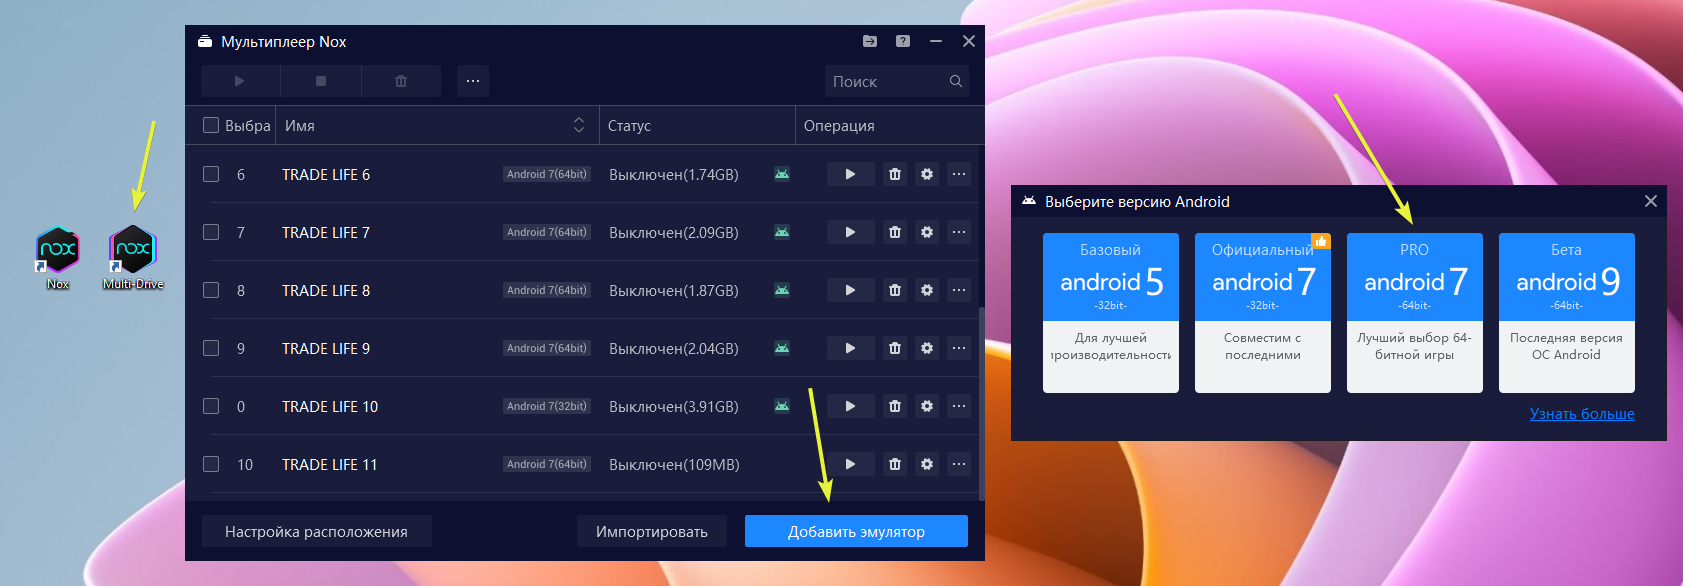
Task: Select the Бета android 9 card
Action: tap(1567, 313)
